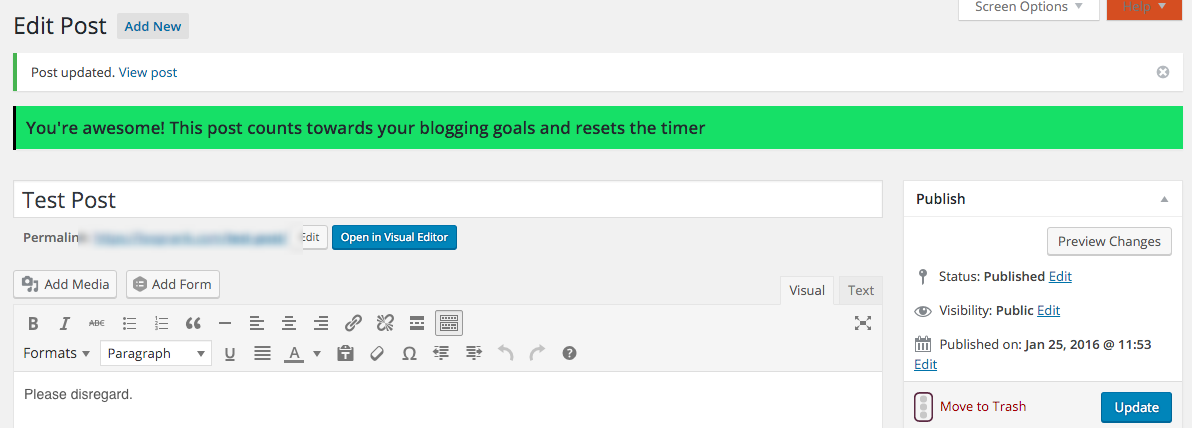Switch to the Text editor tab

click(861, 290)
